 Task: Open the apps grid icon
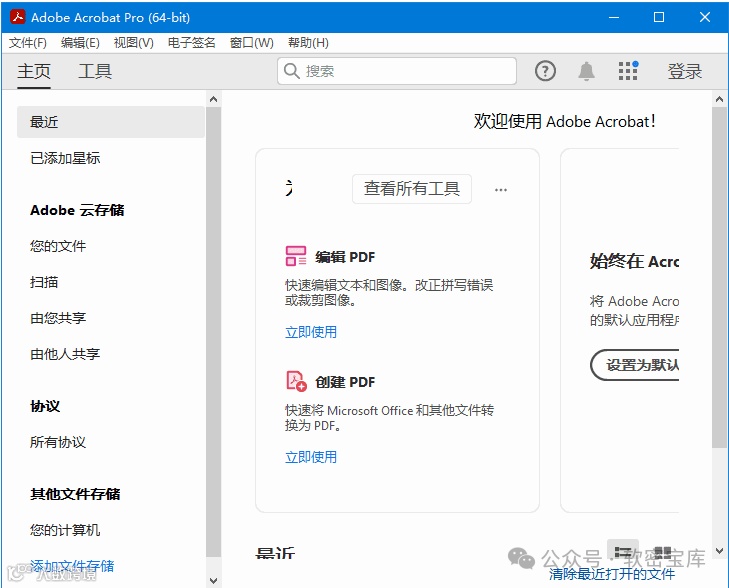point(628,71)
